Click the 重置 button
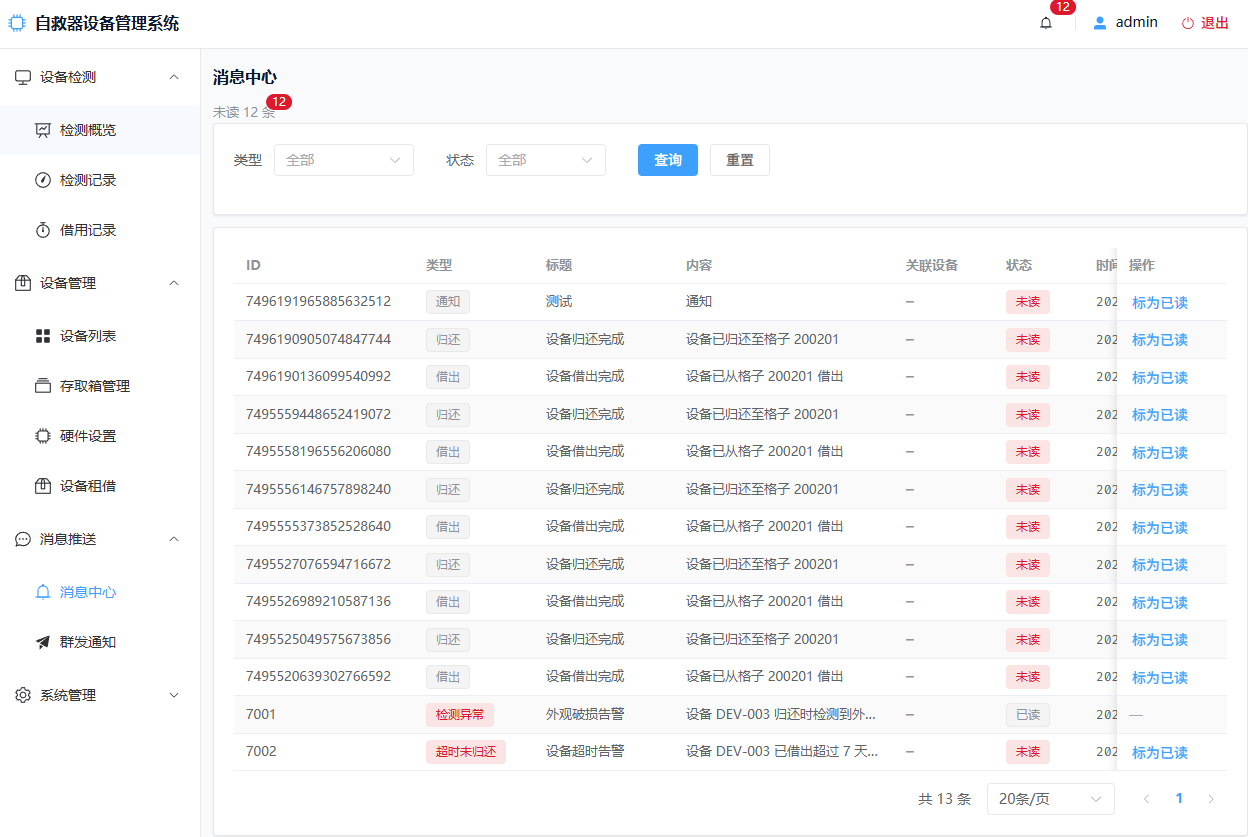1248x837 pixels. (740, 160)
